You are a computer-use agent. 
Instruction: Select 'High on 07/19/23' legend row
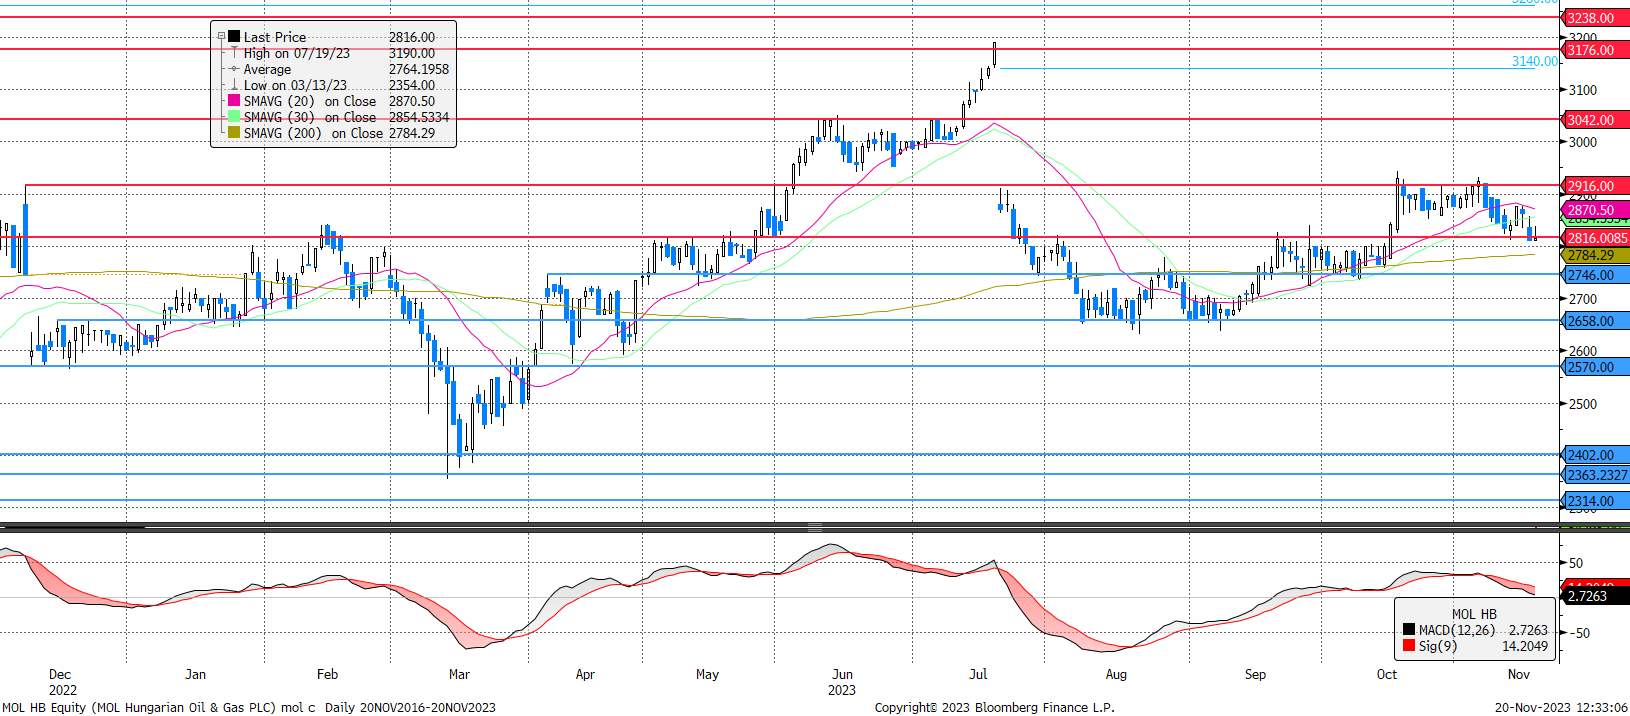297,53
